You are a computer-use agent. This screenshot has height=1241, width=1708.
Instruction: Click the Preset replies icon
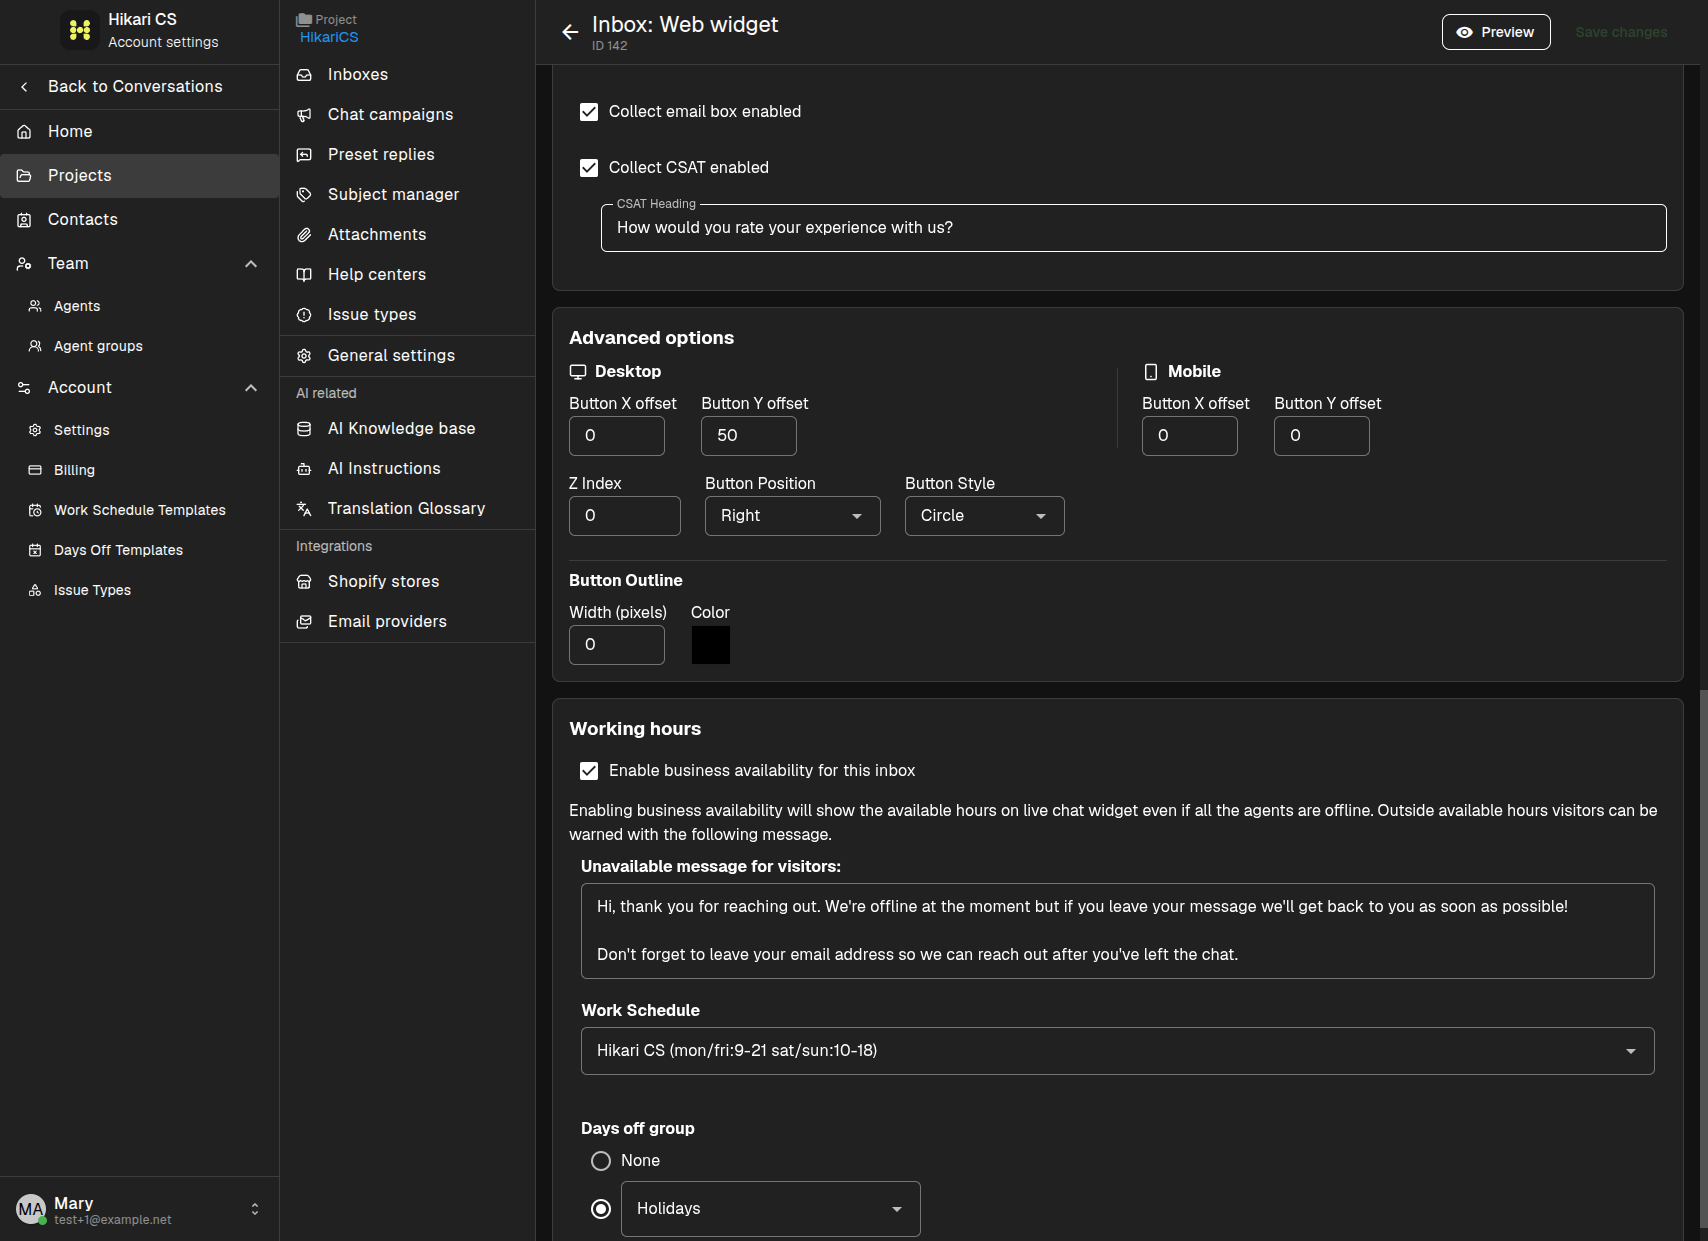[304, 155]
